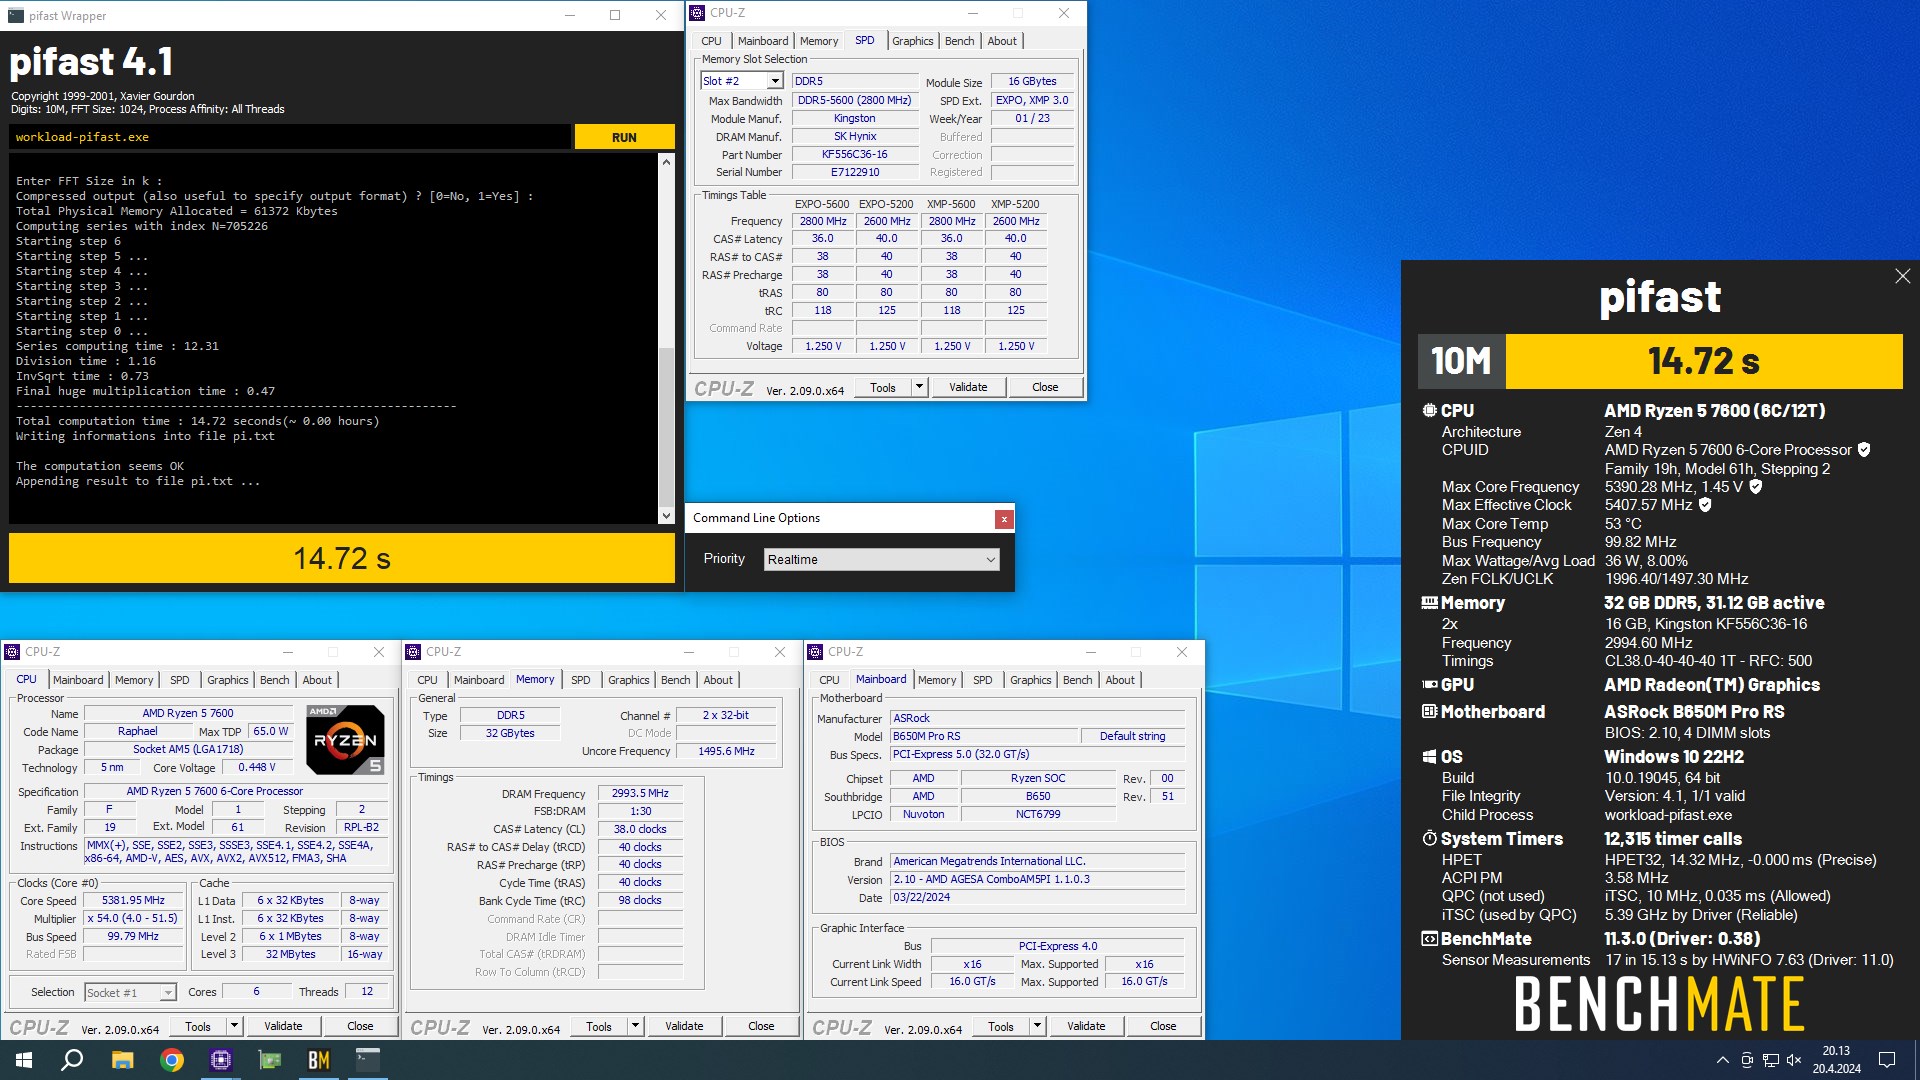1920x1080 pixels.
Task: Open Bench tab in top CPU-Z window
Action: coord(959,41)
